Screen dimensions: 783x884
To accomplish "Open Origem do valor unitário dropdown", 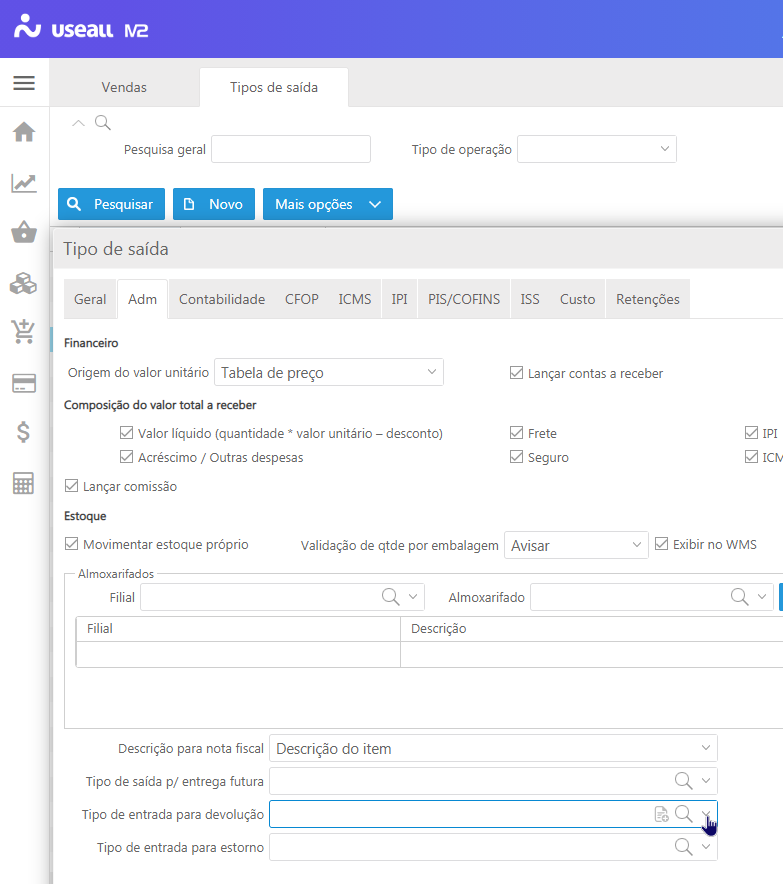I will (x=329, y=372).
